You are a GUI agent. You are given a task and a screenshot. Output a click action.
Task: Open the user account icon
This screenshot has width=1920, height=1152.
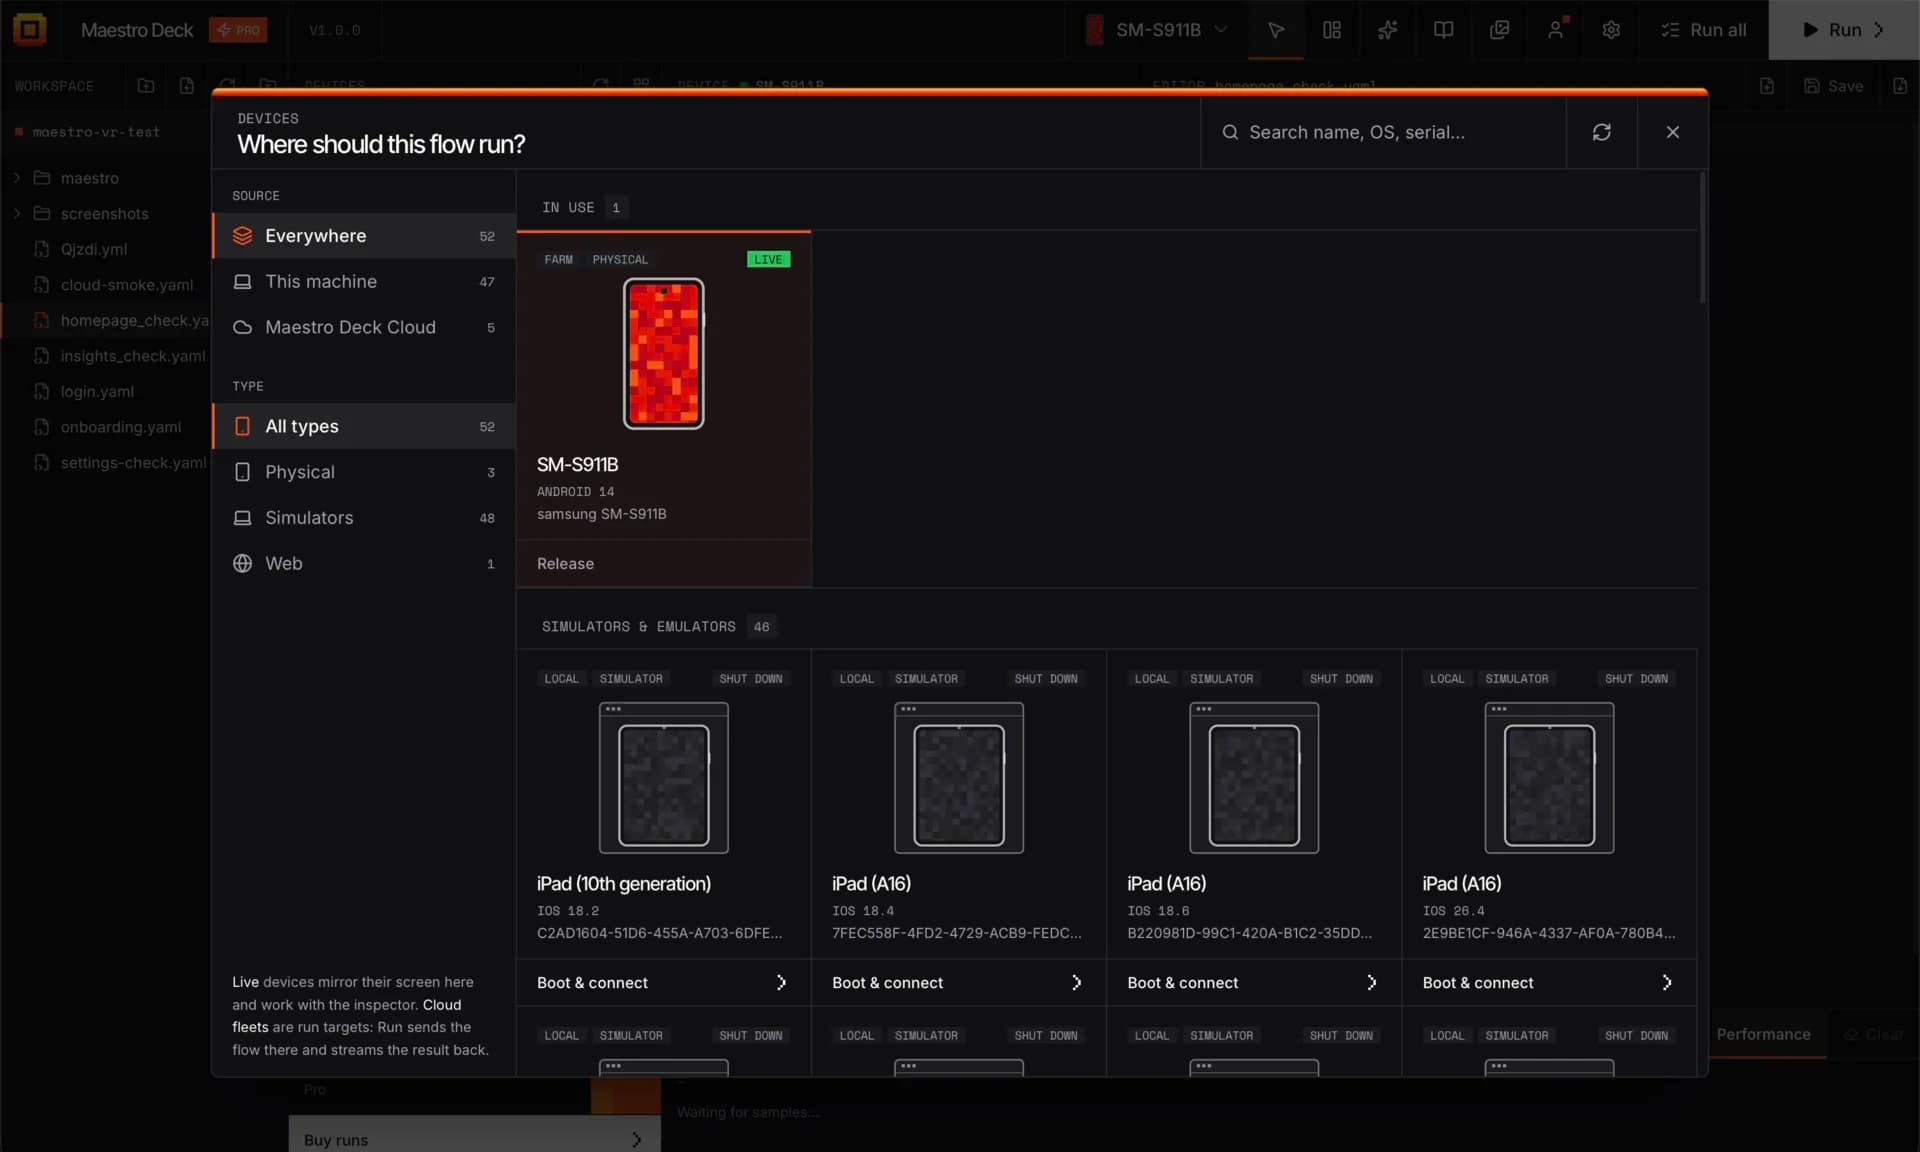tap(1555, 30)
